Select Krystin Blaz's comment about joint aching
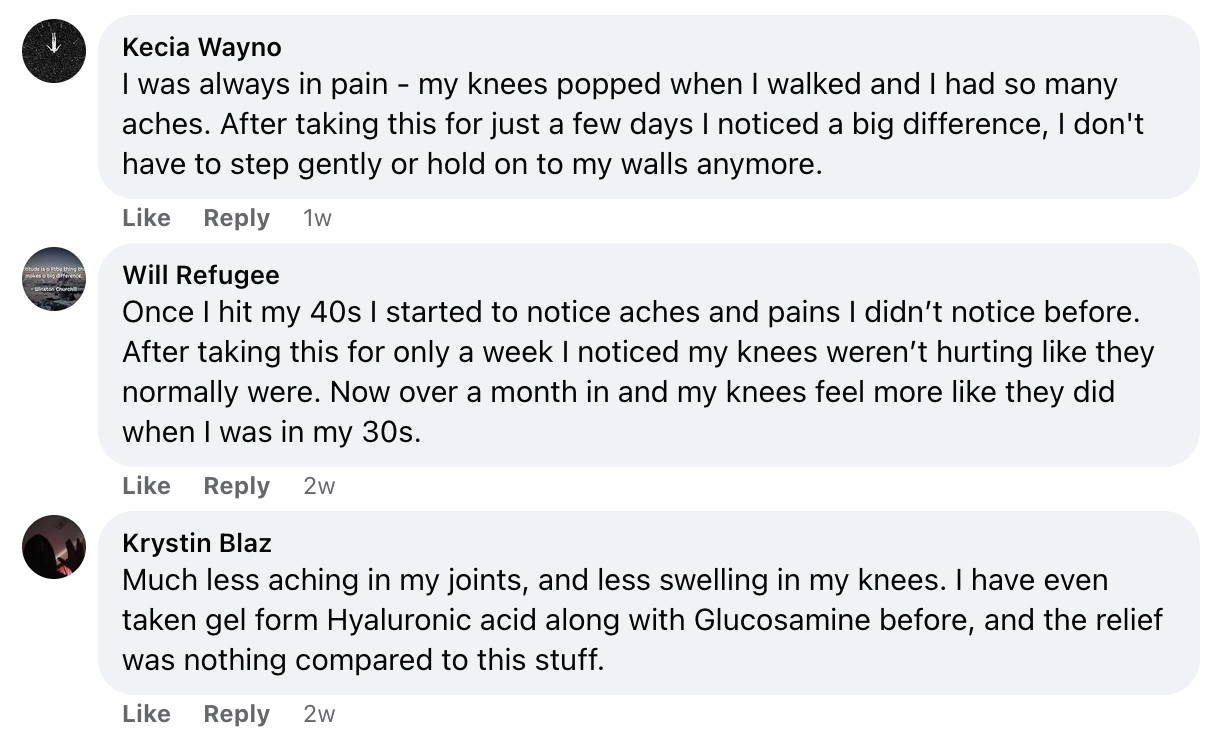The width and height of the screenshot is (1218, 738). click(642, 620)
